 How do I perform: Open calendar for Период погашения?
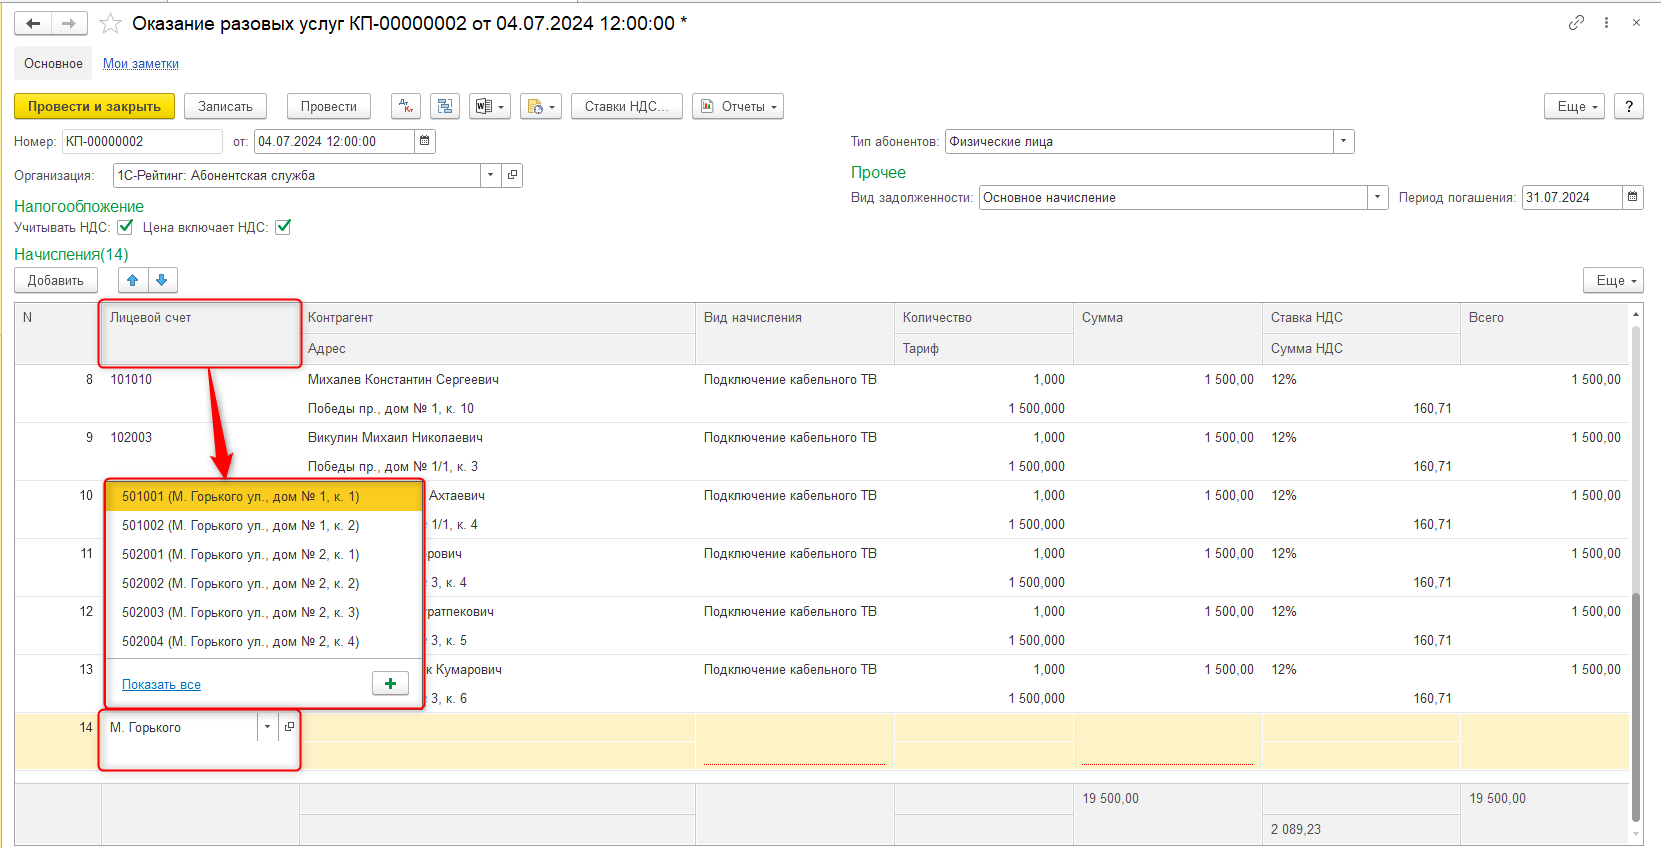click(1632, 197)
